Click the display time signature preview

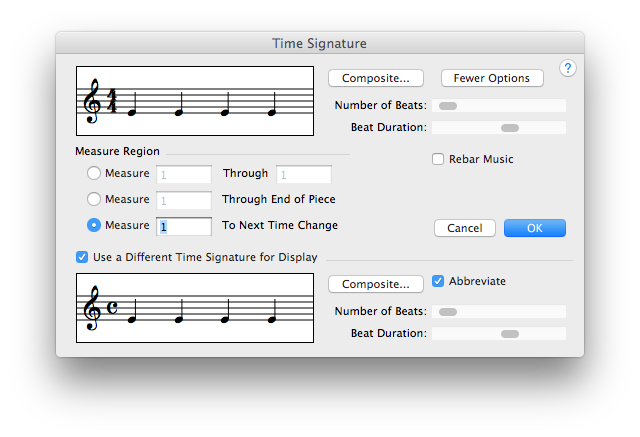click(x=196, y=307)
